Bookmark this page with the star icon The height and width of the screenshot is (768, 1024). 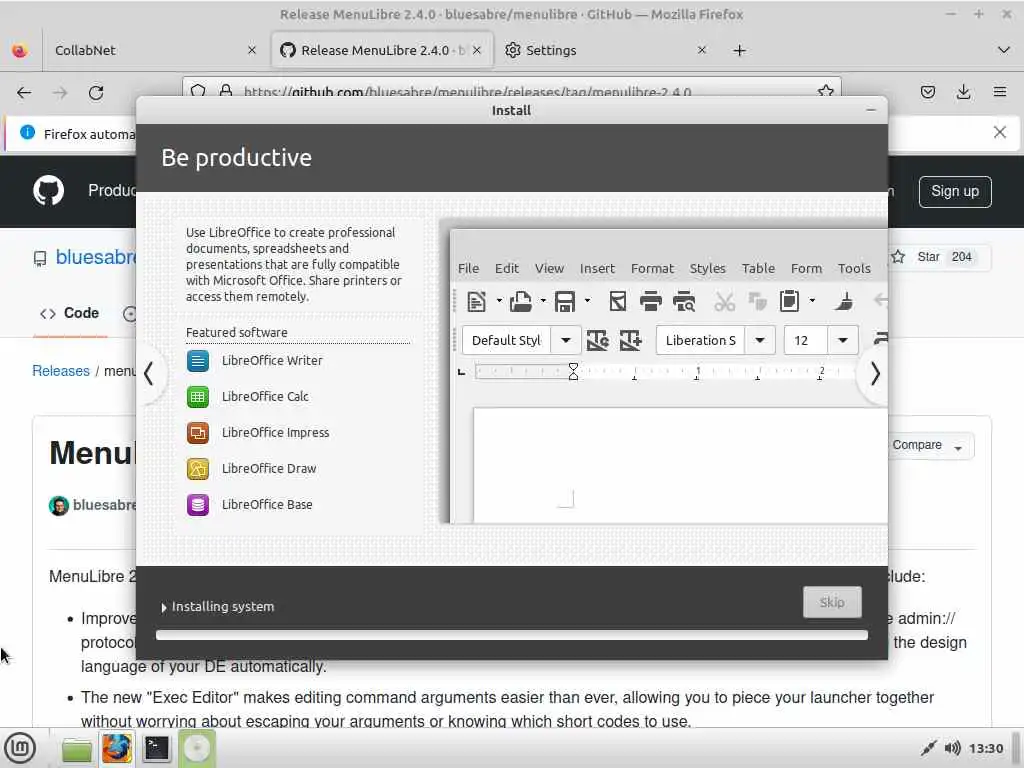pyautogui.click(x=825, y=91)
